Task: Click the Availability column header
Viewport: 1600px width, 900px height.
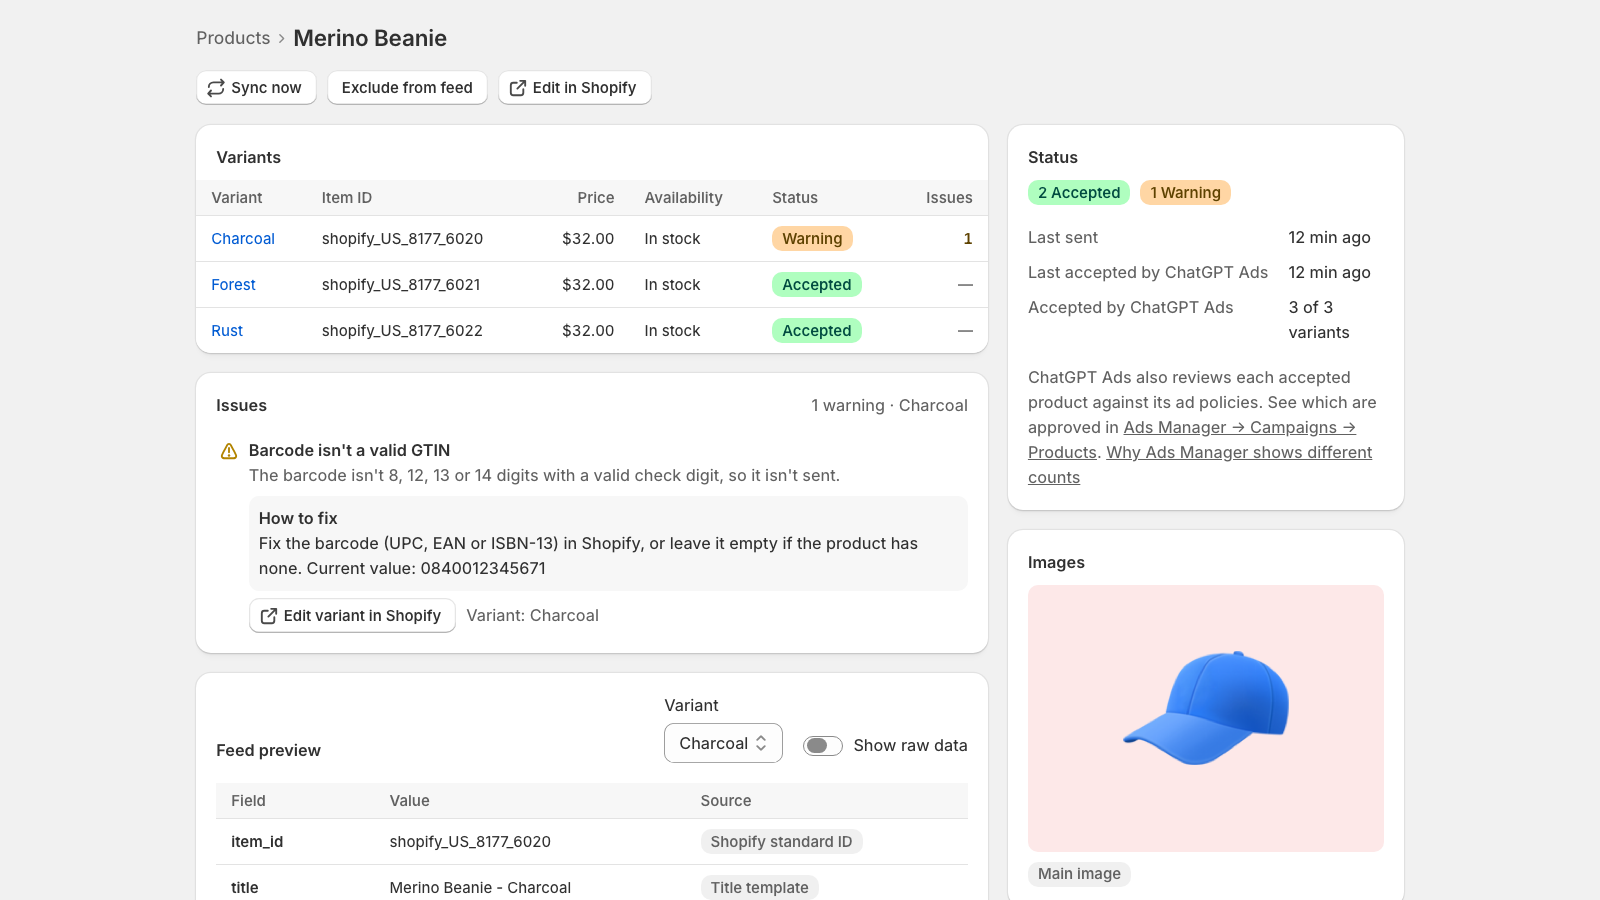Action: pyautogui.click(x=683, y=198)
